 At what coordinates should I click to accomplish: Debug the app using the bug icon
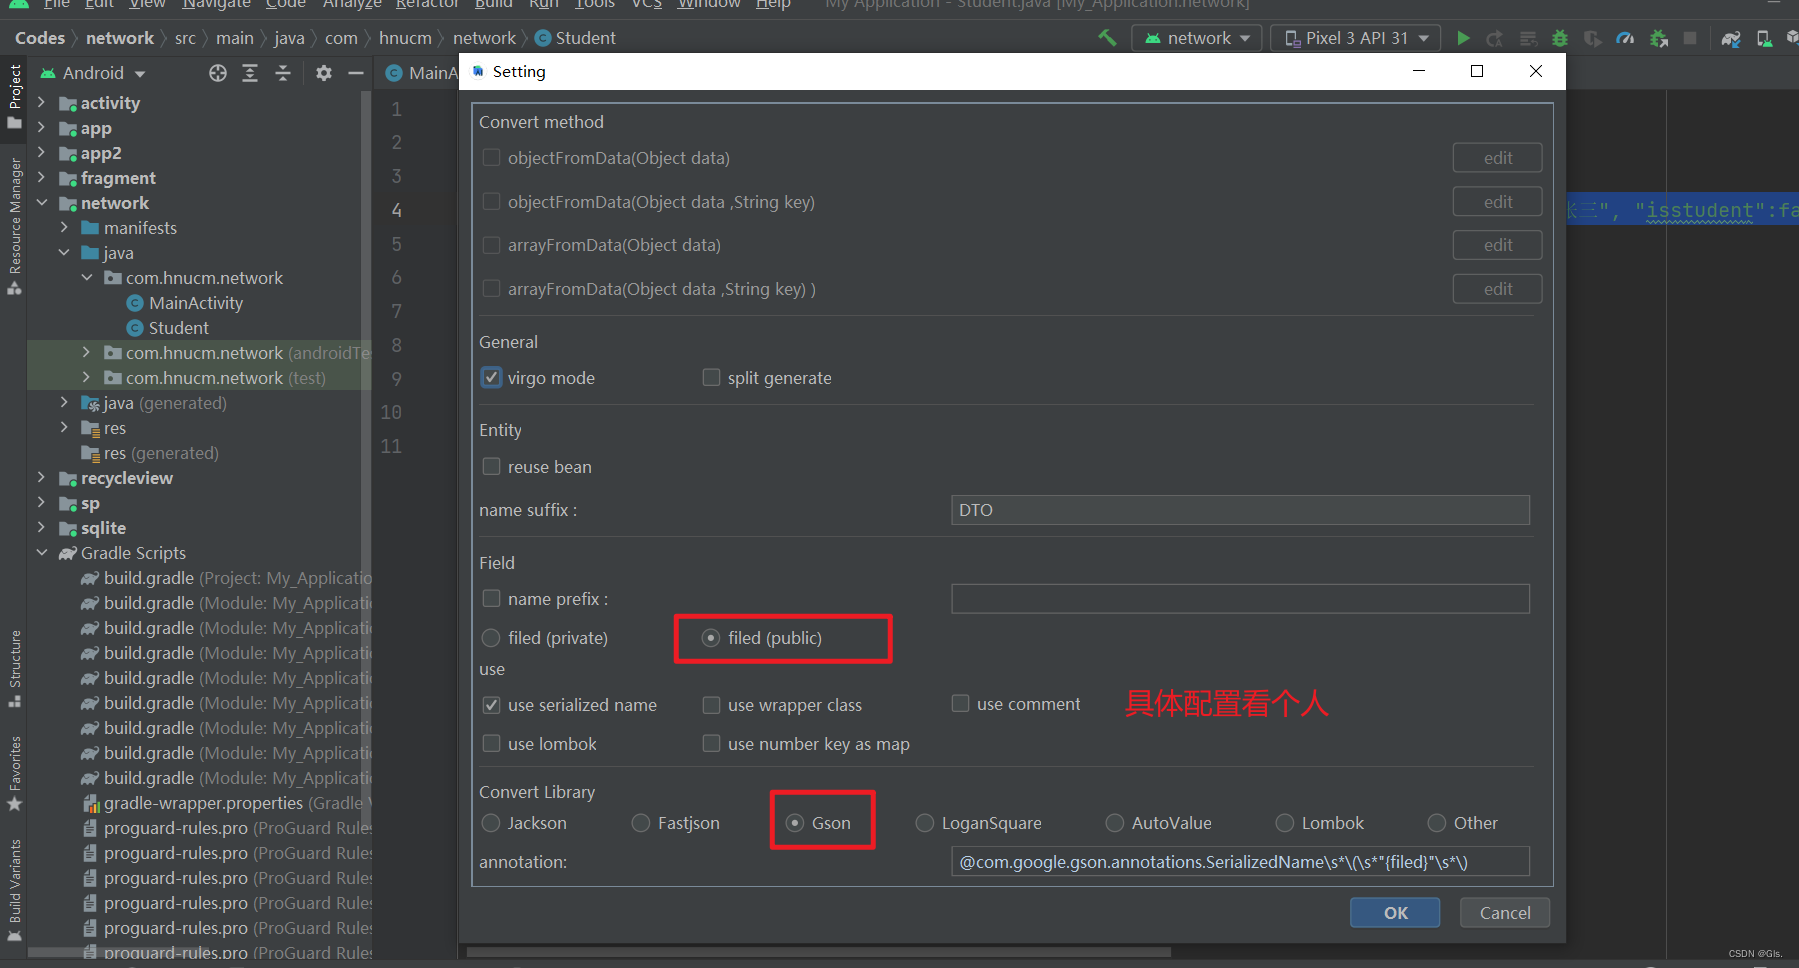click(x=1560, y=38)
